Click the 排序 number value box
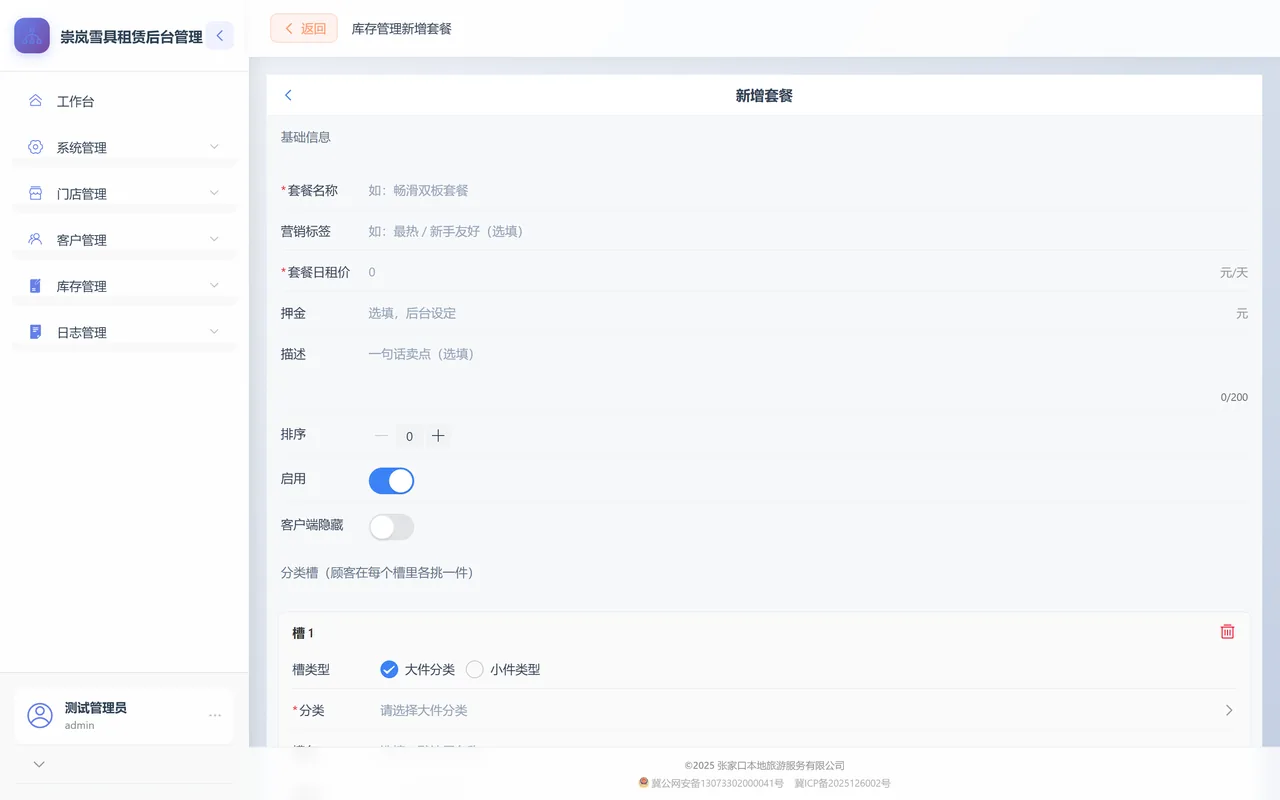 pos(409,436)
